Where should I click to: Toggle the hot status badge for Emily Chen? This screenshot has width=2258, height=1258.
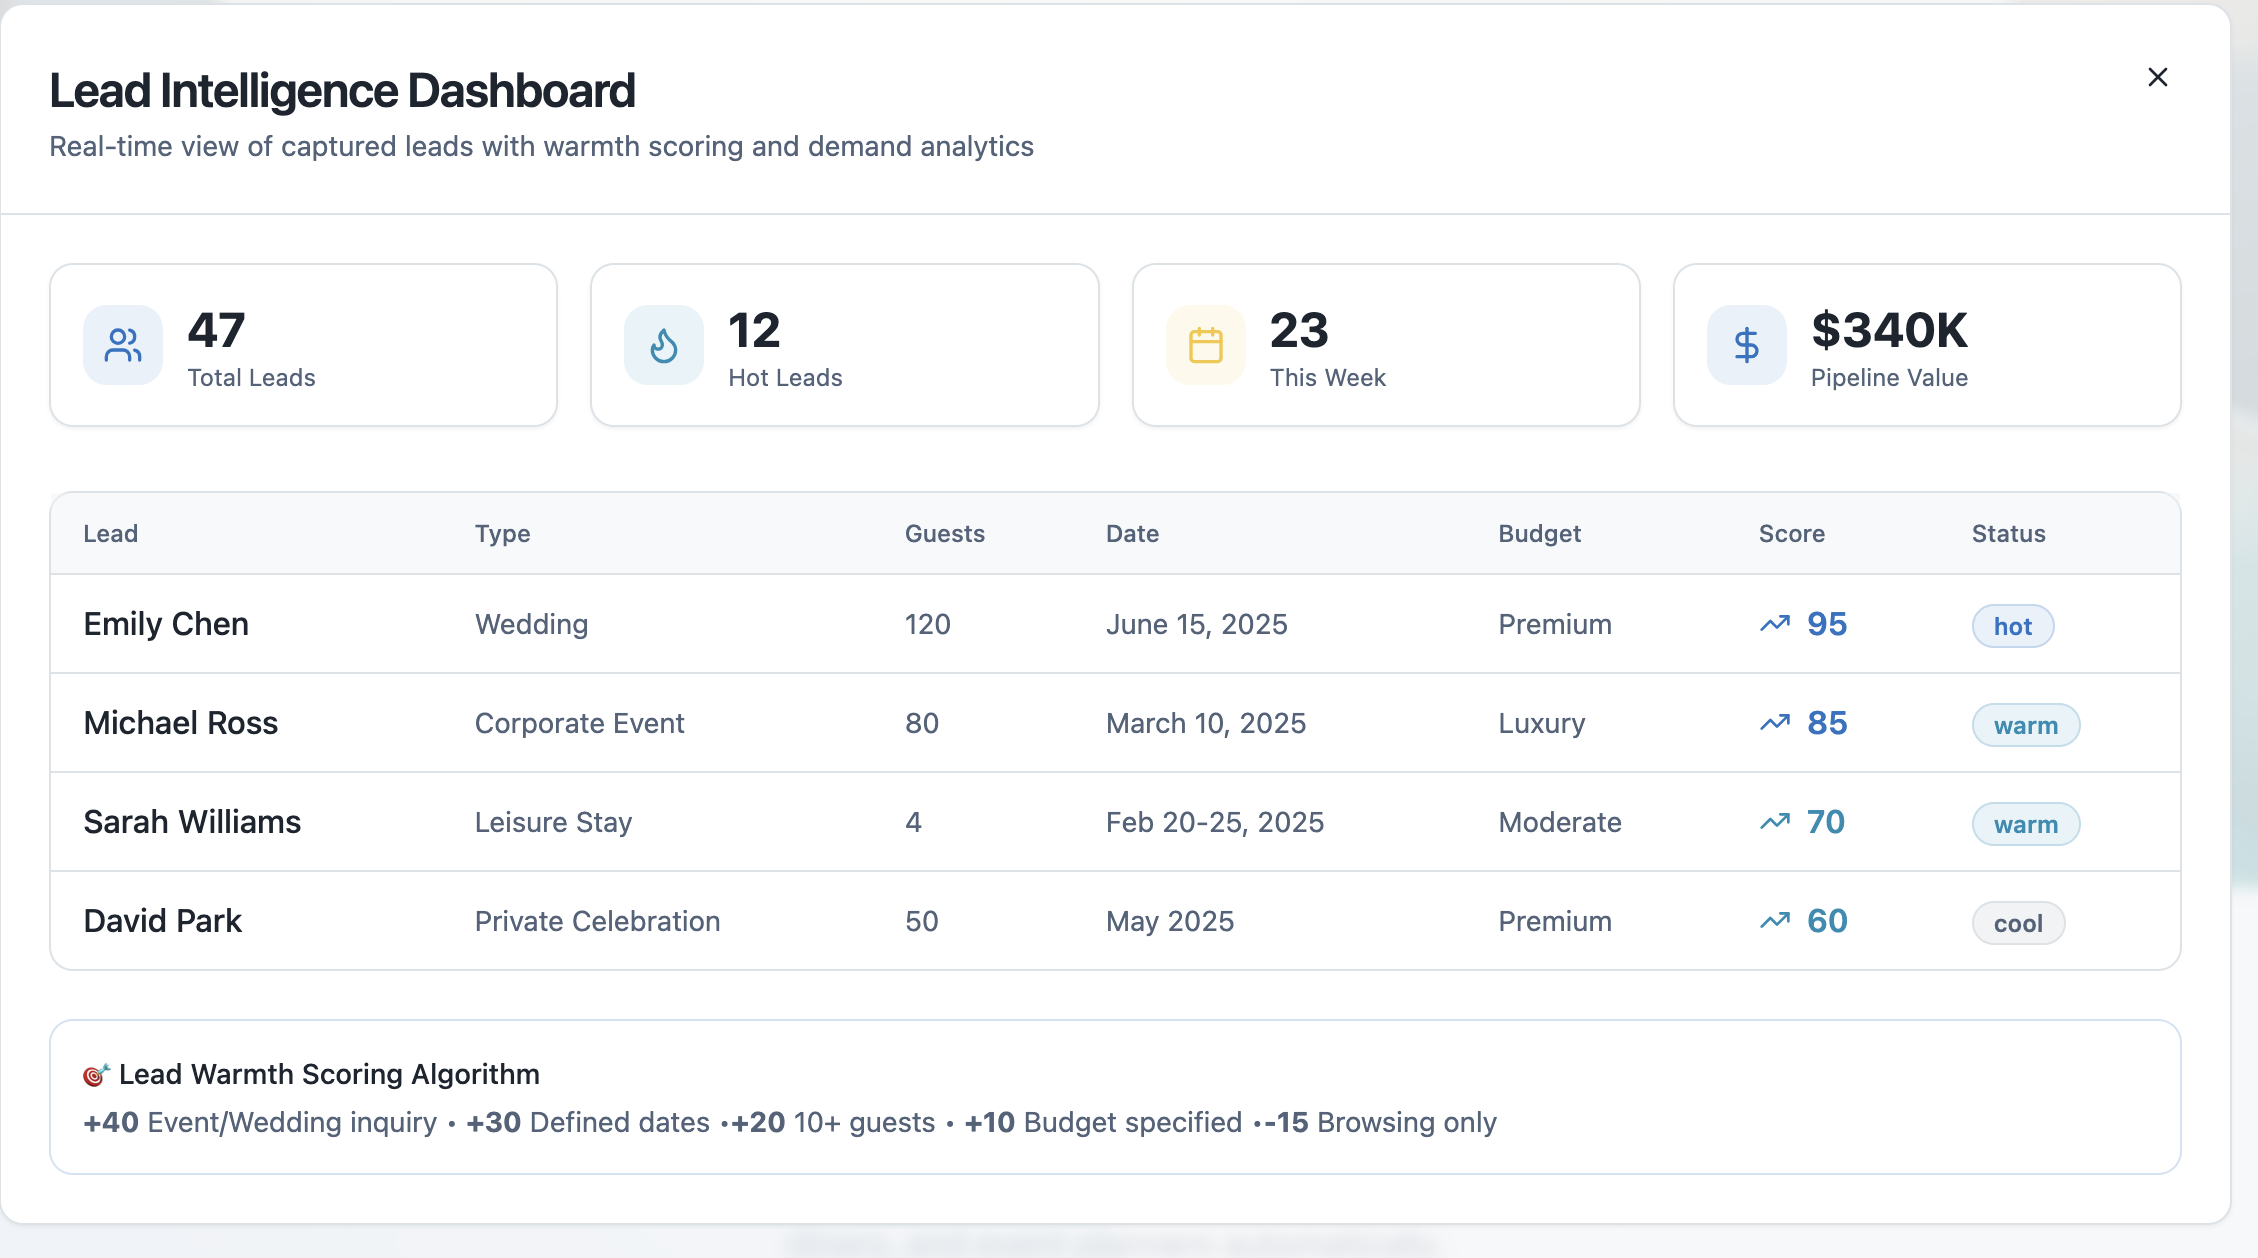click(x=2011, y=625)
